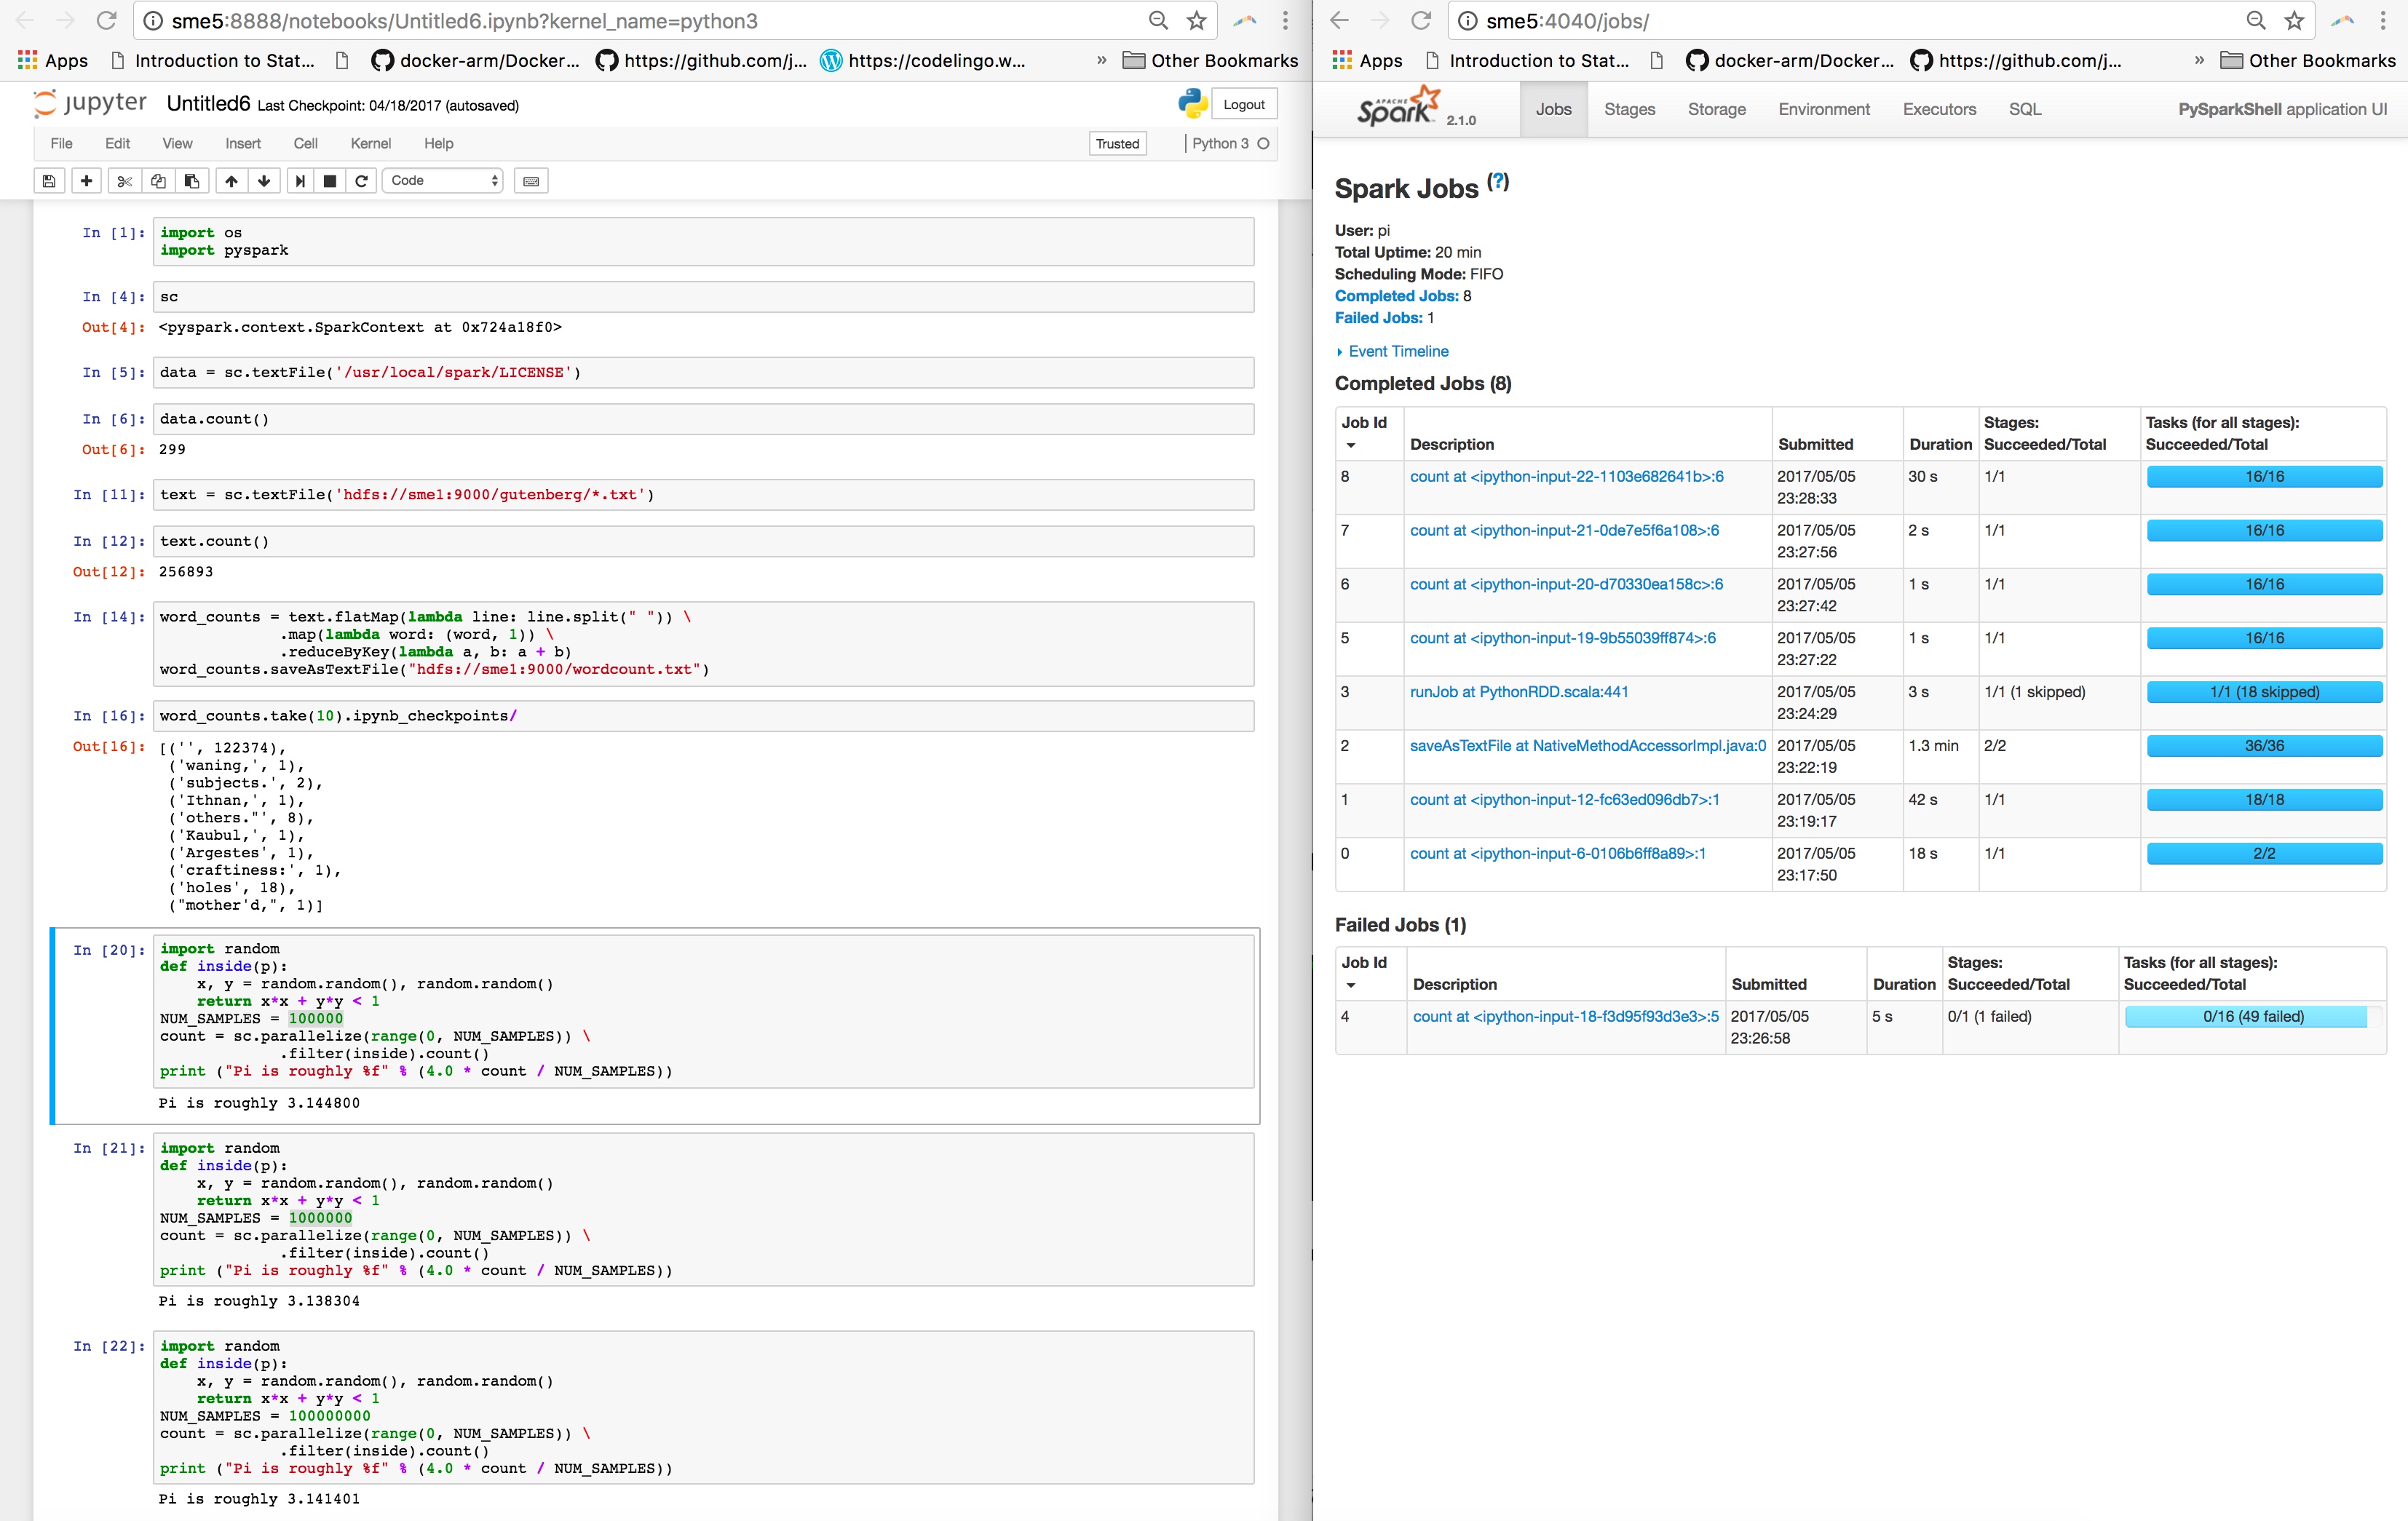
Task: Click the 16/16 task progress bar for Job 8
Action: [x=2264, y=477]
